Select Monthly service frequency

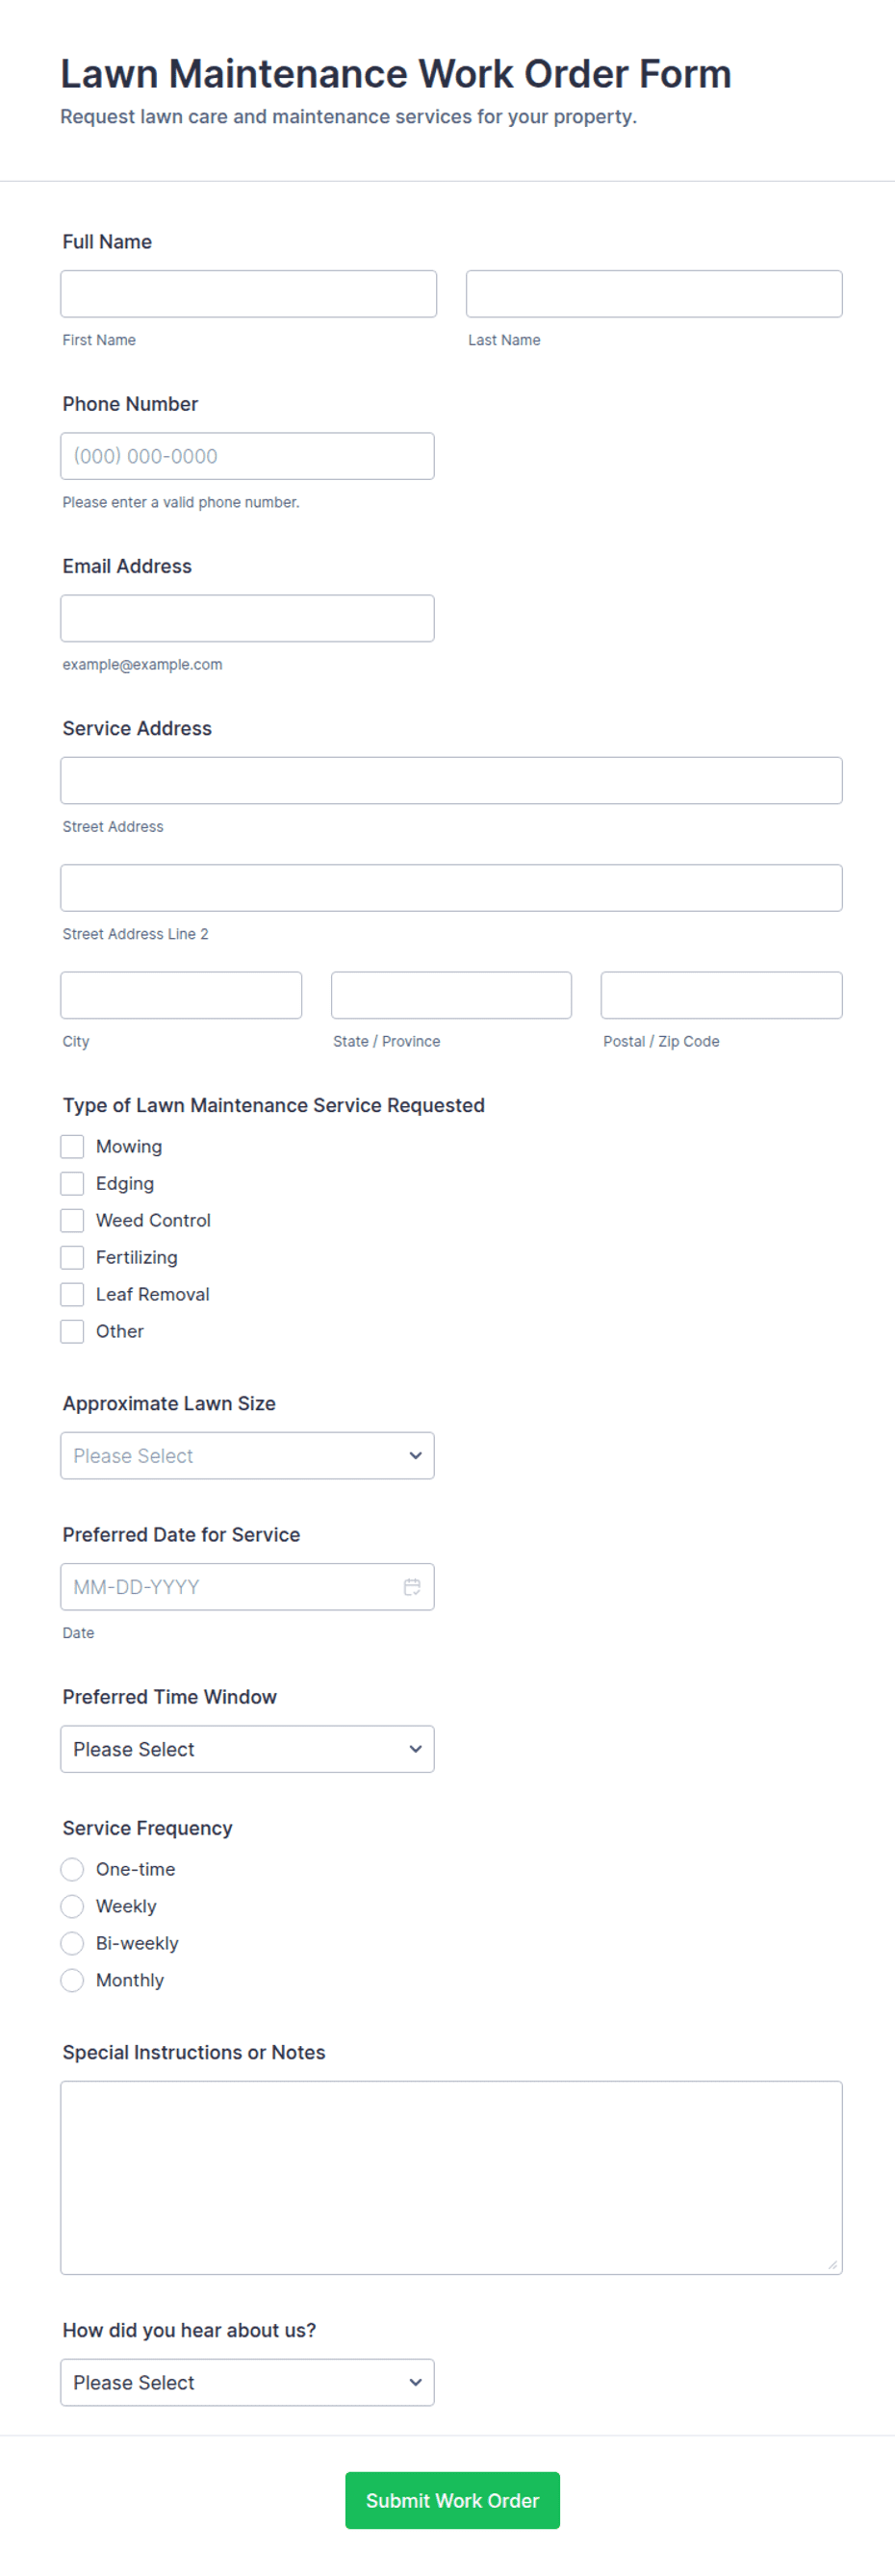pos(72,1980)
